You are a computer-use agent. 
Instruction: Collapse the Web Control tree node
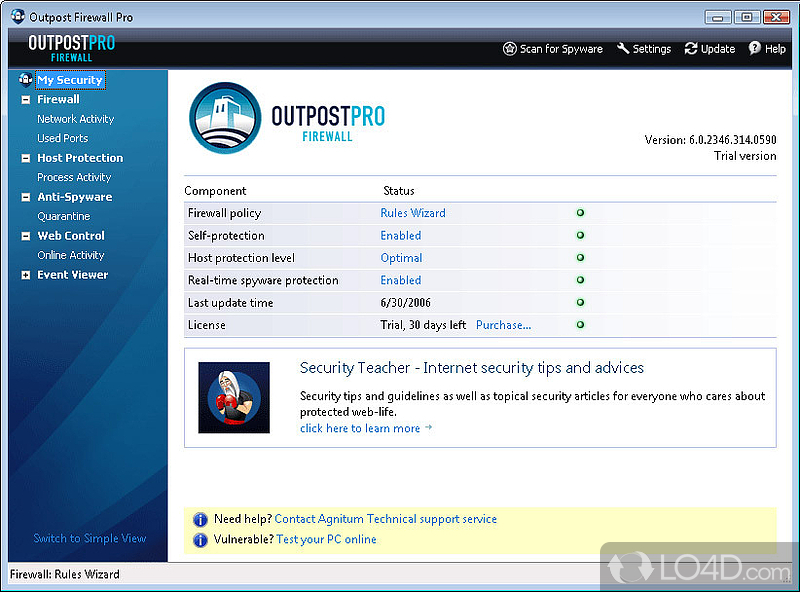click(x=26, y=236)
